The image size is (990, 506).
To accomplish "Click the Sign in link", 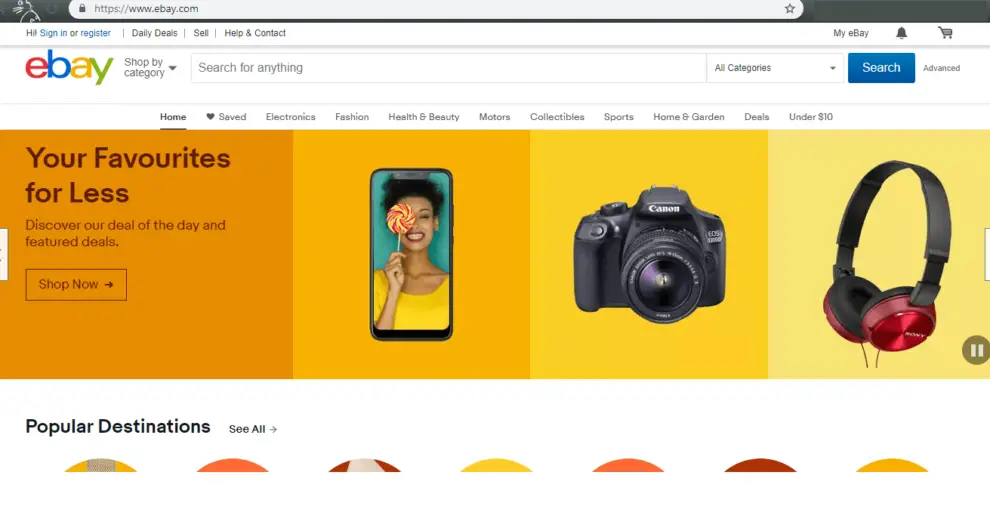I will click(x=53, y=33).
